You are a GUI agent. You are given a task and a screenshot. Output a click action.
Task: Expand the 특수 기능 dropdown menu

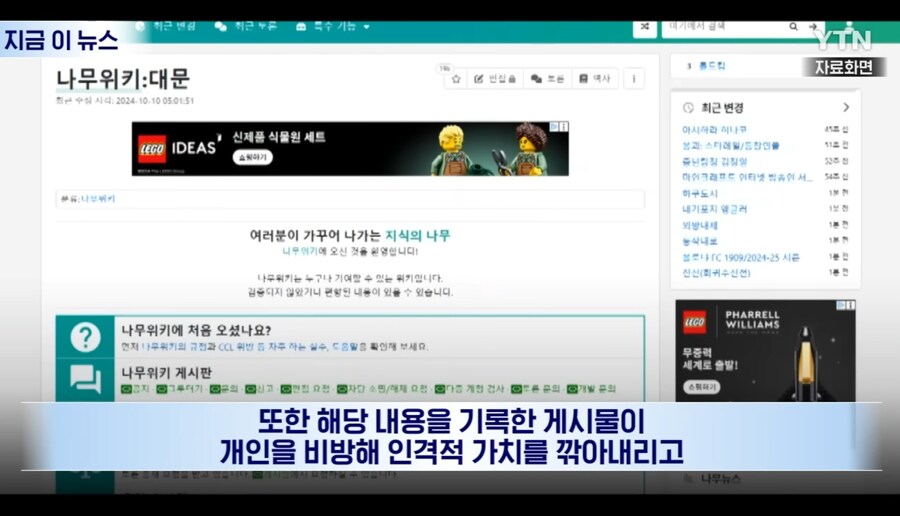[333, 26]
